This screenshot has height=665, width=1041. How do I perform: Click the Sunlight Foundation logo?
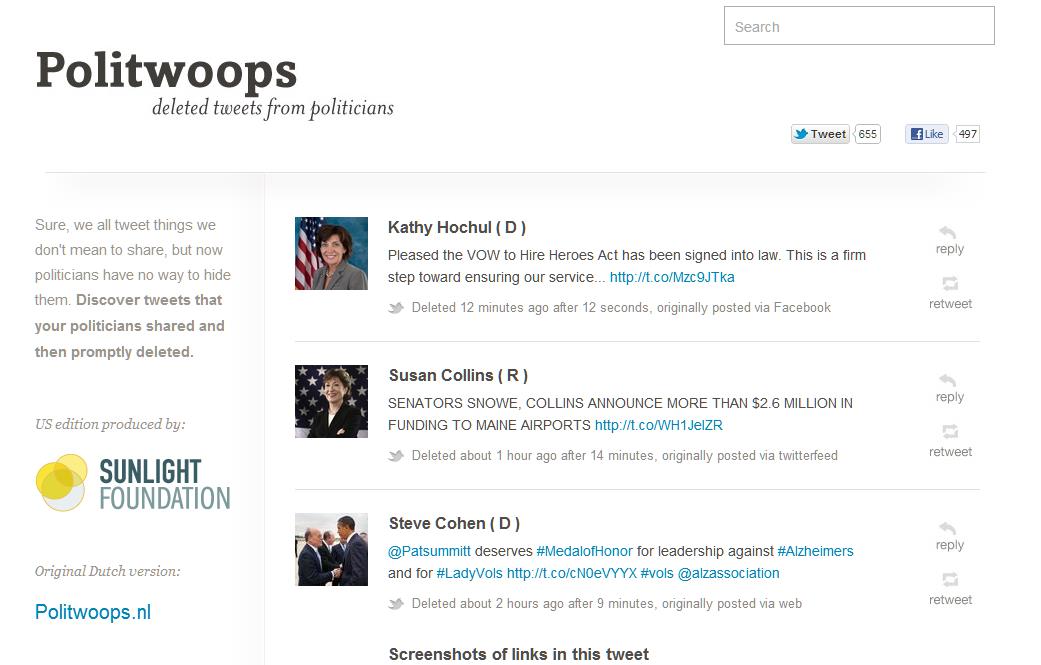coord(133,483)
